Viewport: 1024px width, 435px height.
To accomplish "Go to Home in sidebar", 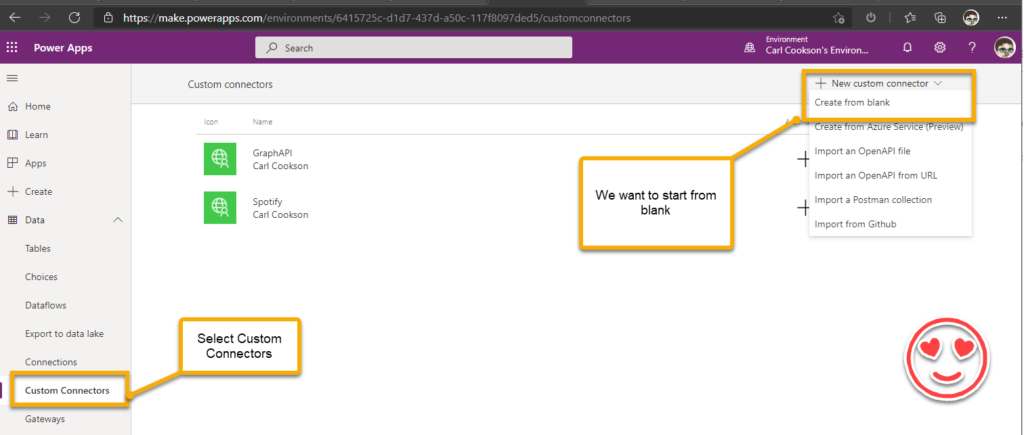I will (x=37, y=106).
